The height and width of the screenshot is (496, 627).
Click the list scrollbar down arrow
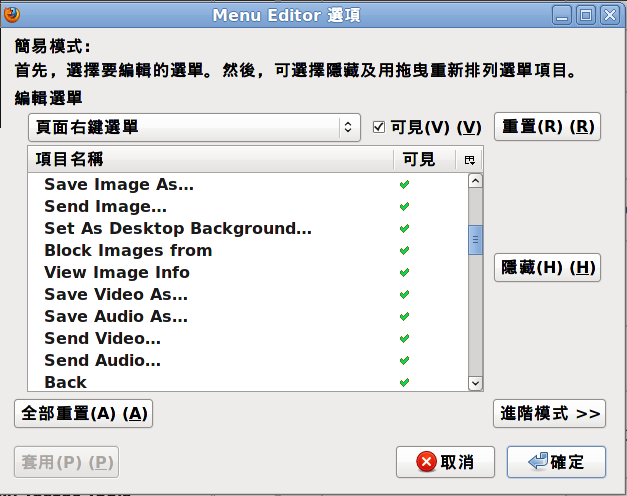pos(475,383)
